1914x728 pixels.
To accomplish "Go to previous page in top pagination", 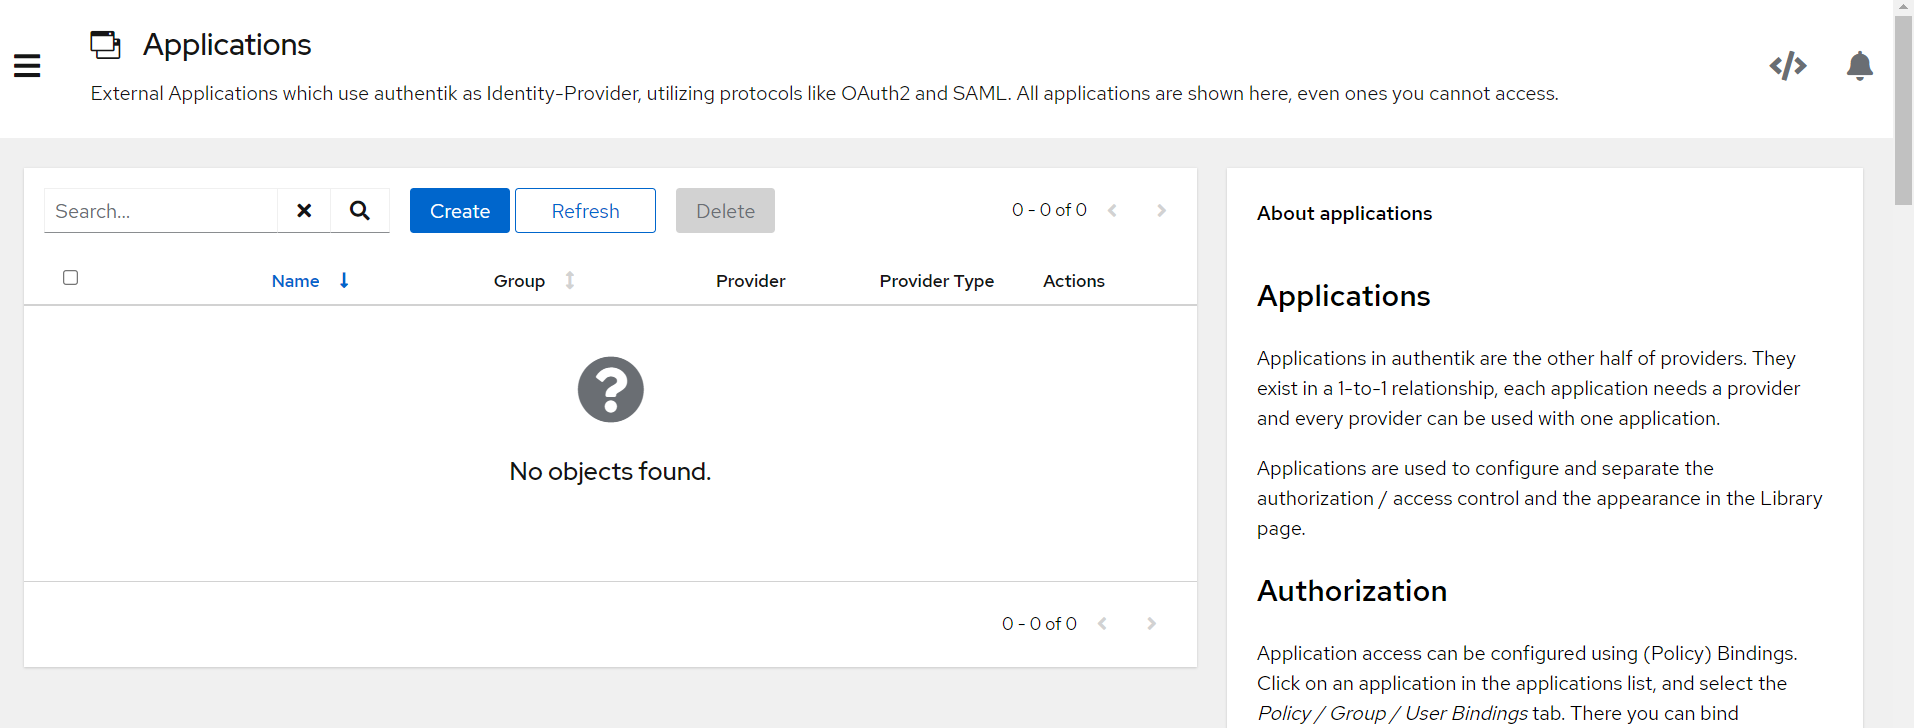I will coord(1112,211).
